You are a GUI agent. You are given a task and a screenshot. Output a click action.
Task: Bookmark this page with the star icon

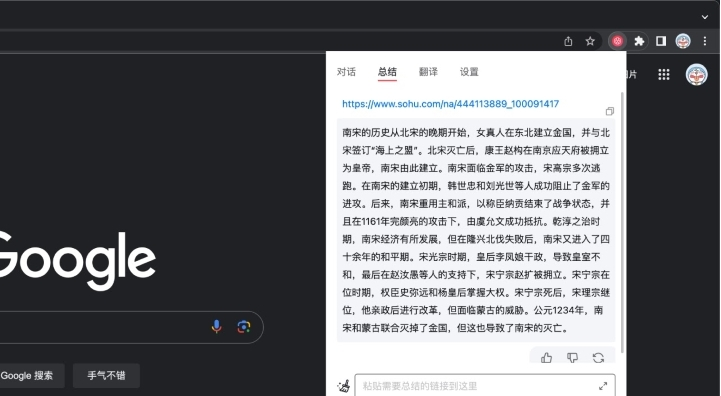[x=590, y=41]
